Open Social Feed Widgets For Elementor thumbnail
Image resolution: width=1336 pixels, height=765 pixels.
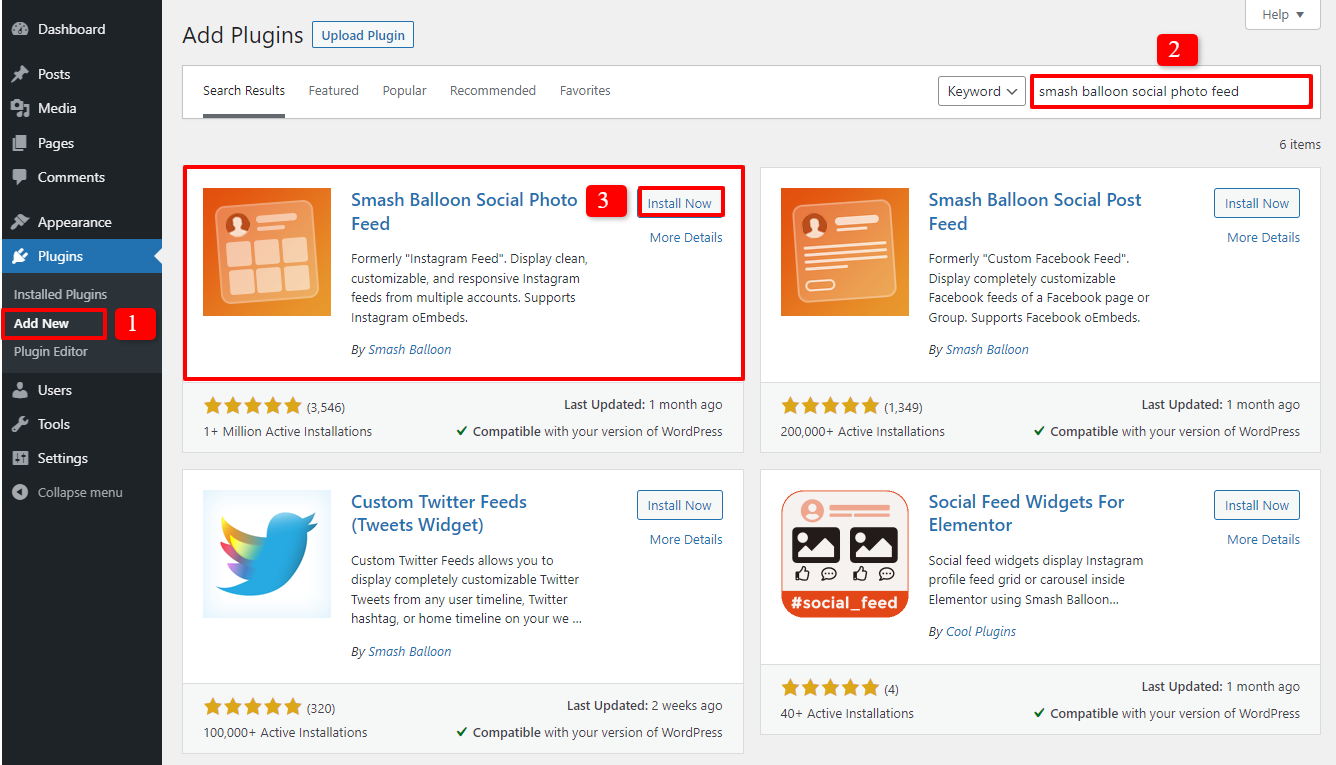click(845, 554)
